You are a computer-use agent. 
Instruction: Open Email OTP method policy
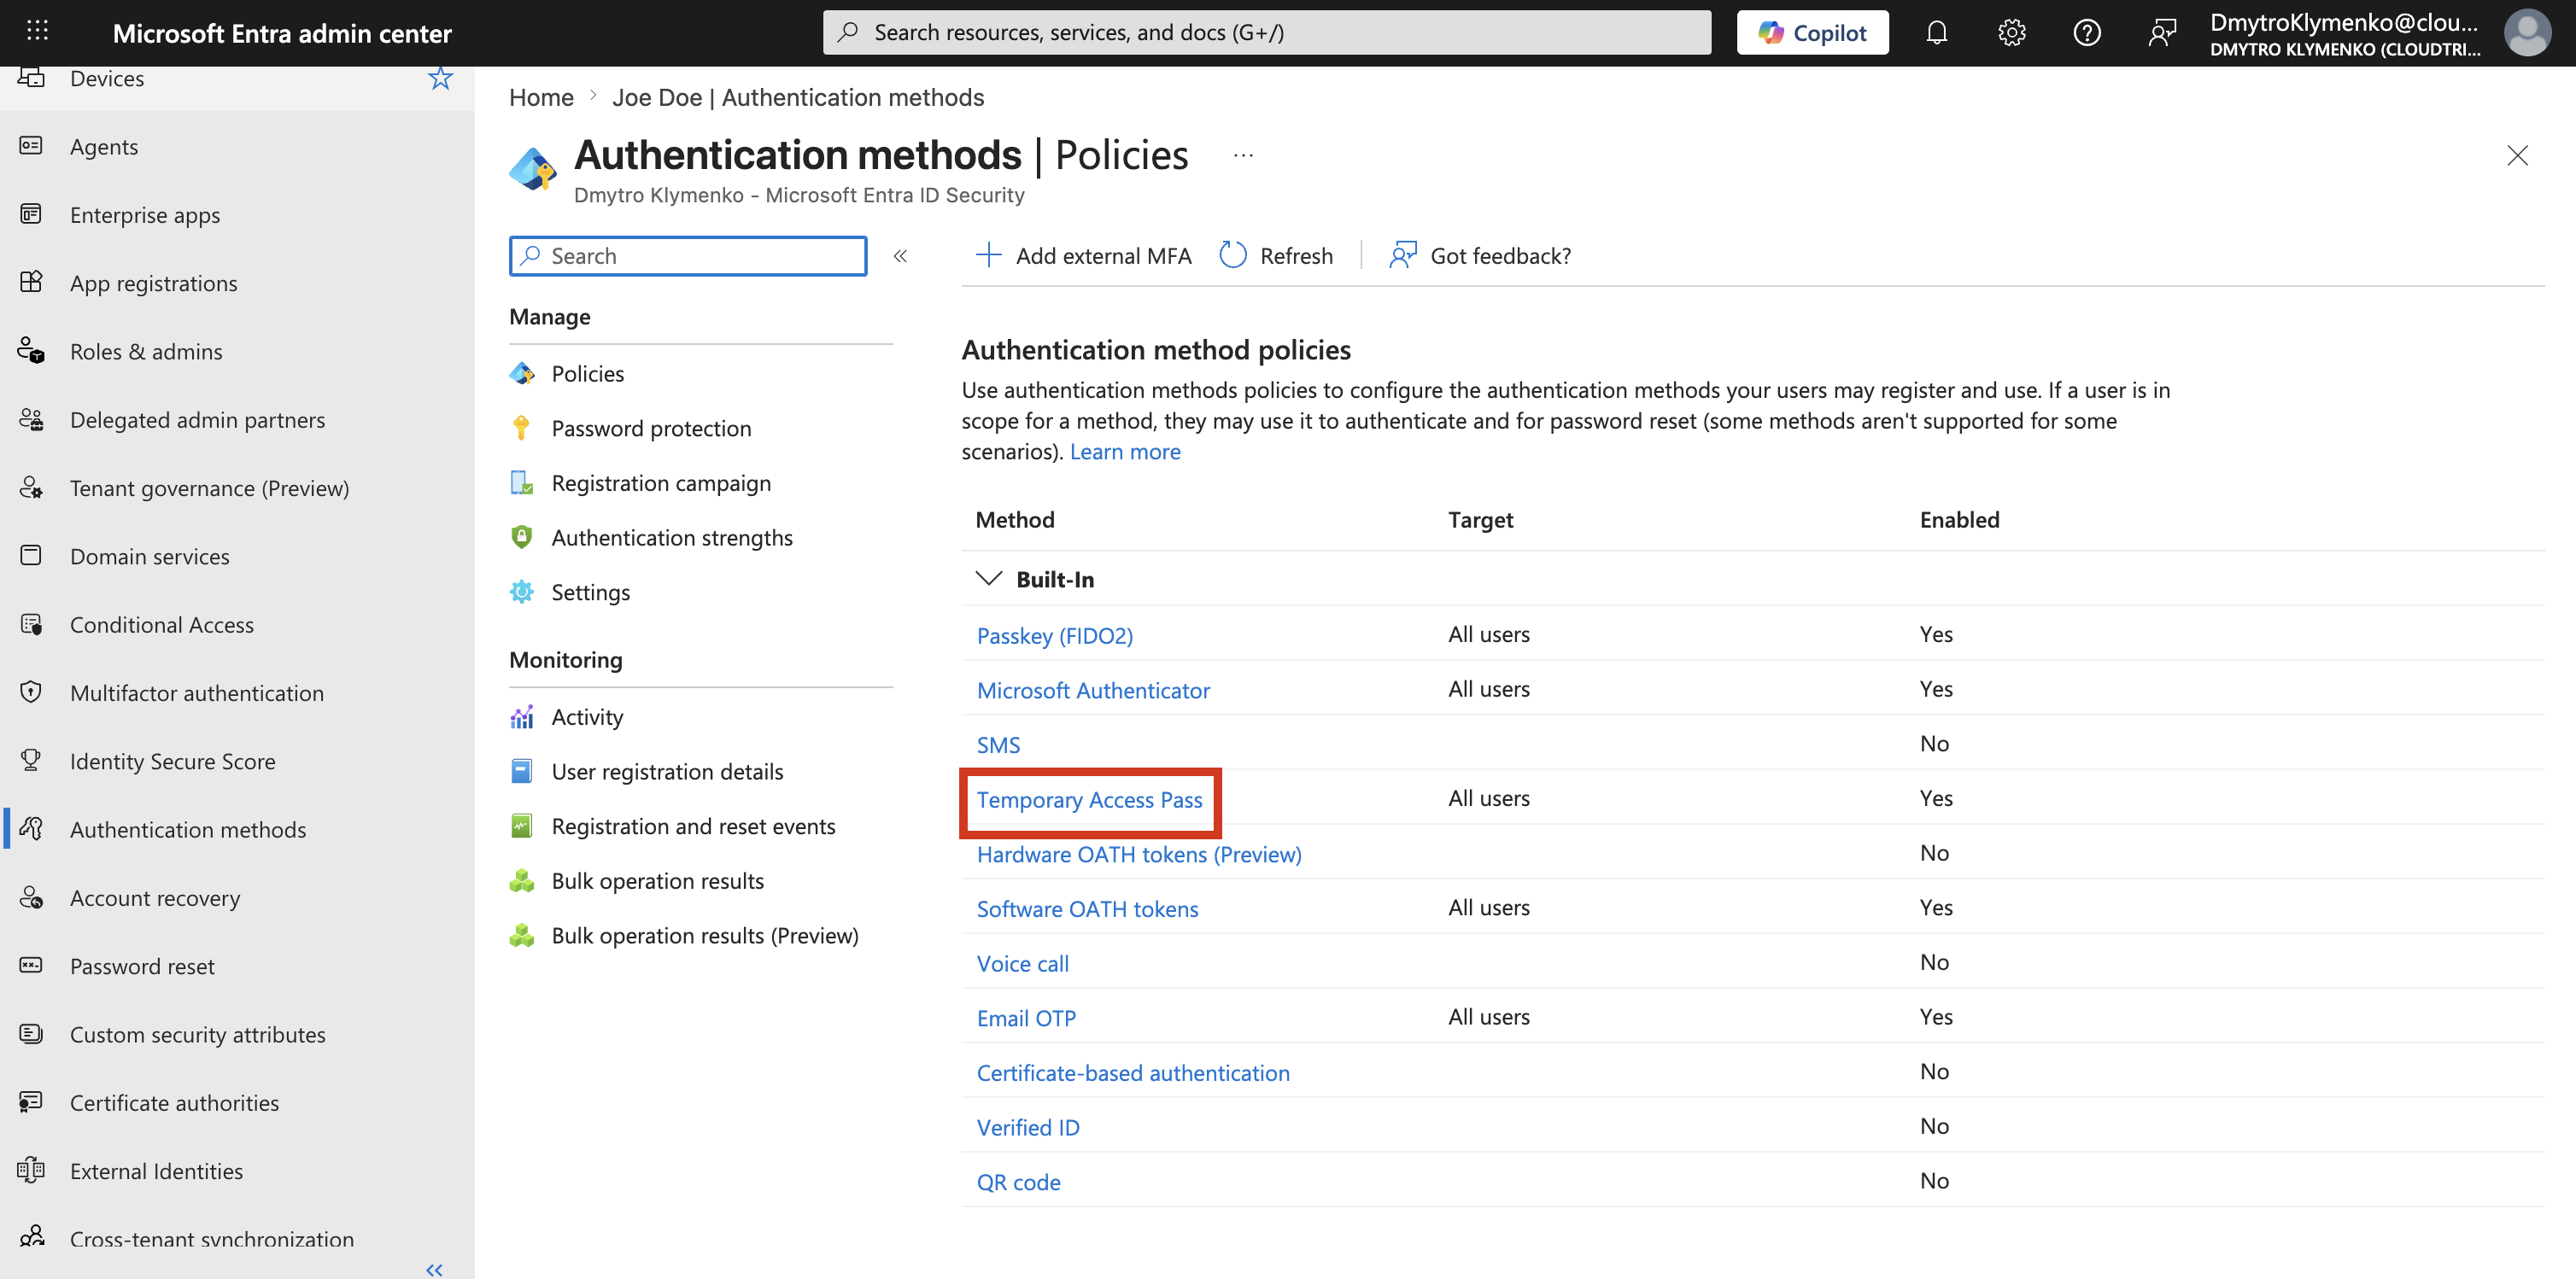click(x=1026, y=1018)
